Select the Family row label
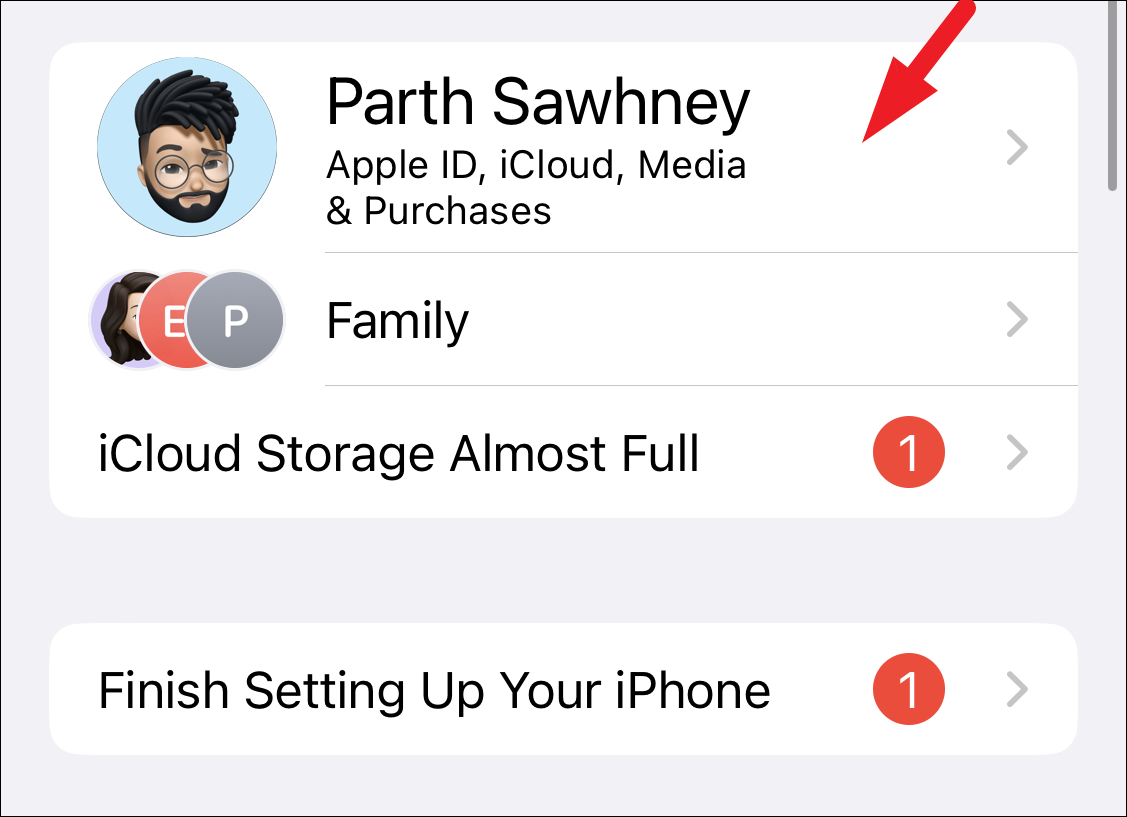 click(x=397, y=321)
